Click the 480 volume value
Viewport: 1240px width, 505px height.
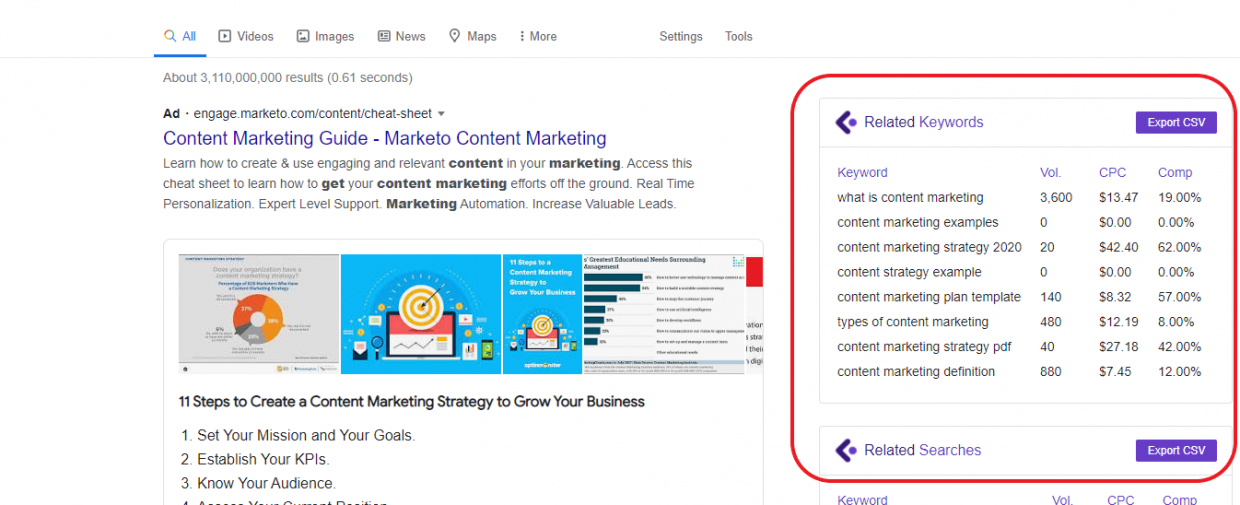1050,322
